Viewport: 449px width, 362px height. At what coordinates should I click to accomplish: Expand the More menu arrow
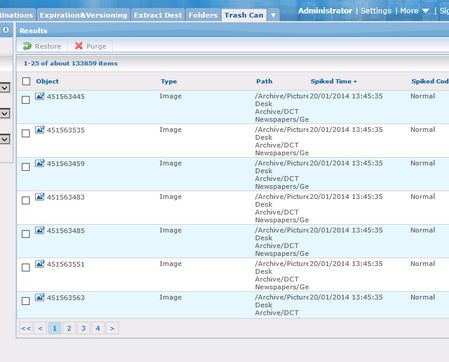[425, 11]
